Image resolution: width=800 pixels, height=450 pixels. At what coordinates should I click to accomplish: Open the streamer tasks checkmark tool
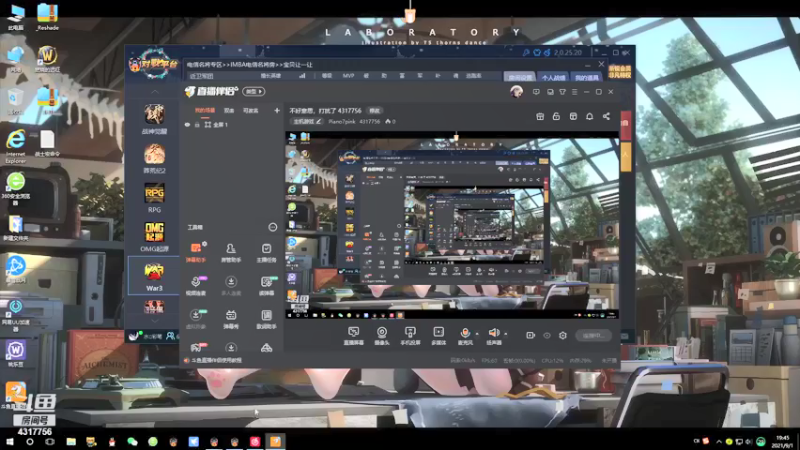[x=266, y=252]
